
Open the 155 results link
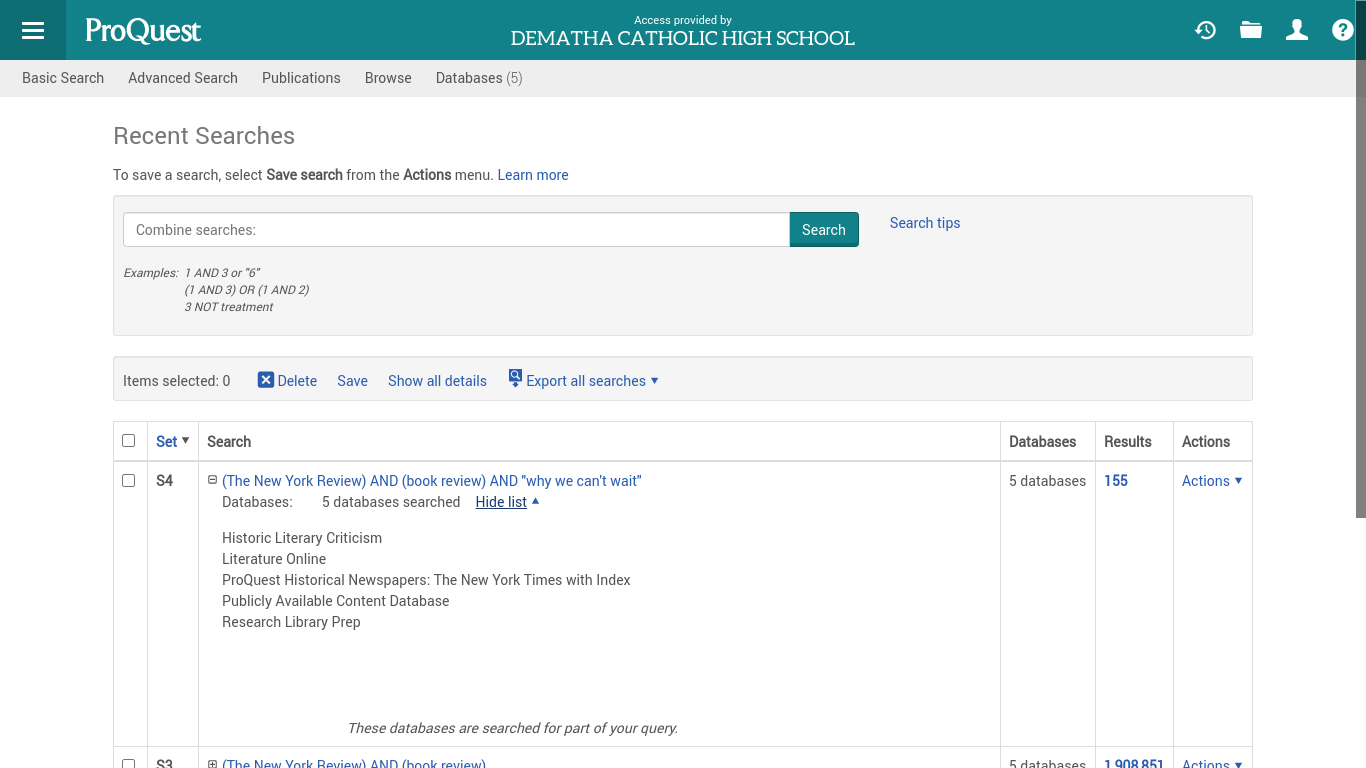(x=1116, y=481)
